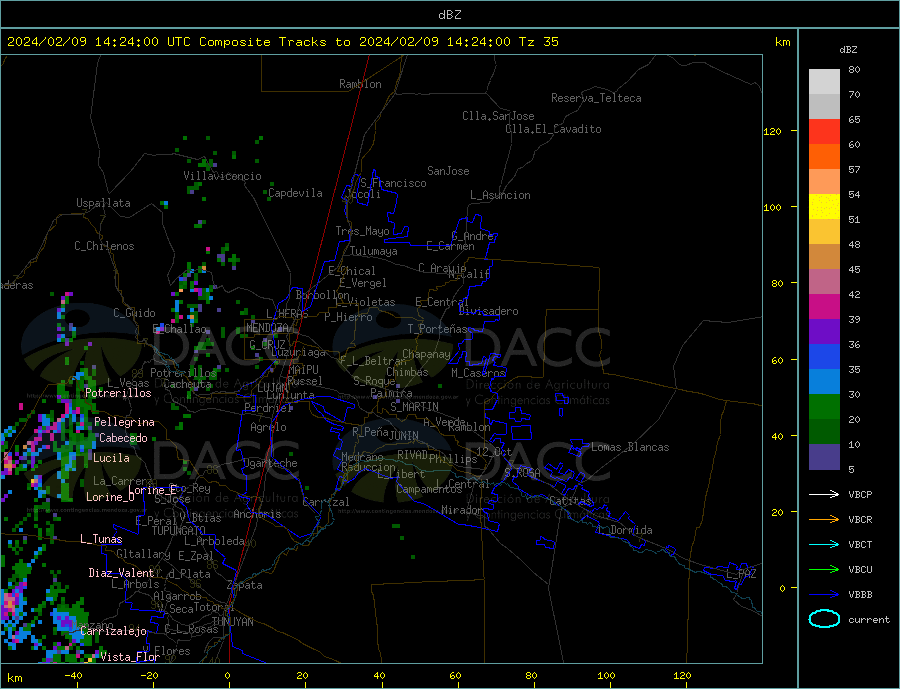Click the E_Carmen label
The height and width of the screenshot is (689, 900).
451,246
